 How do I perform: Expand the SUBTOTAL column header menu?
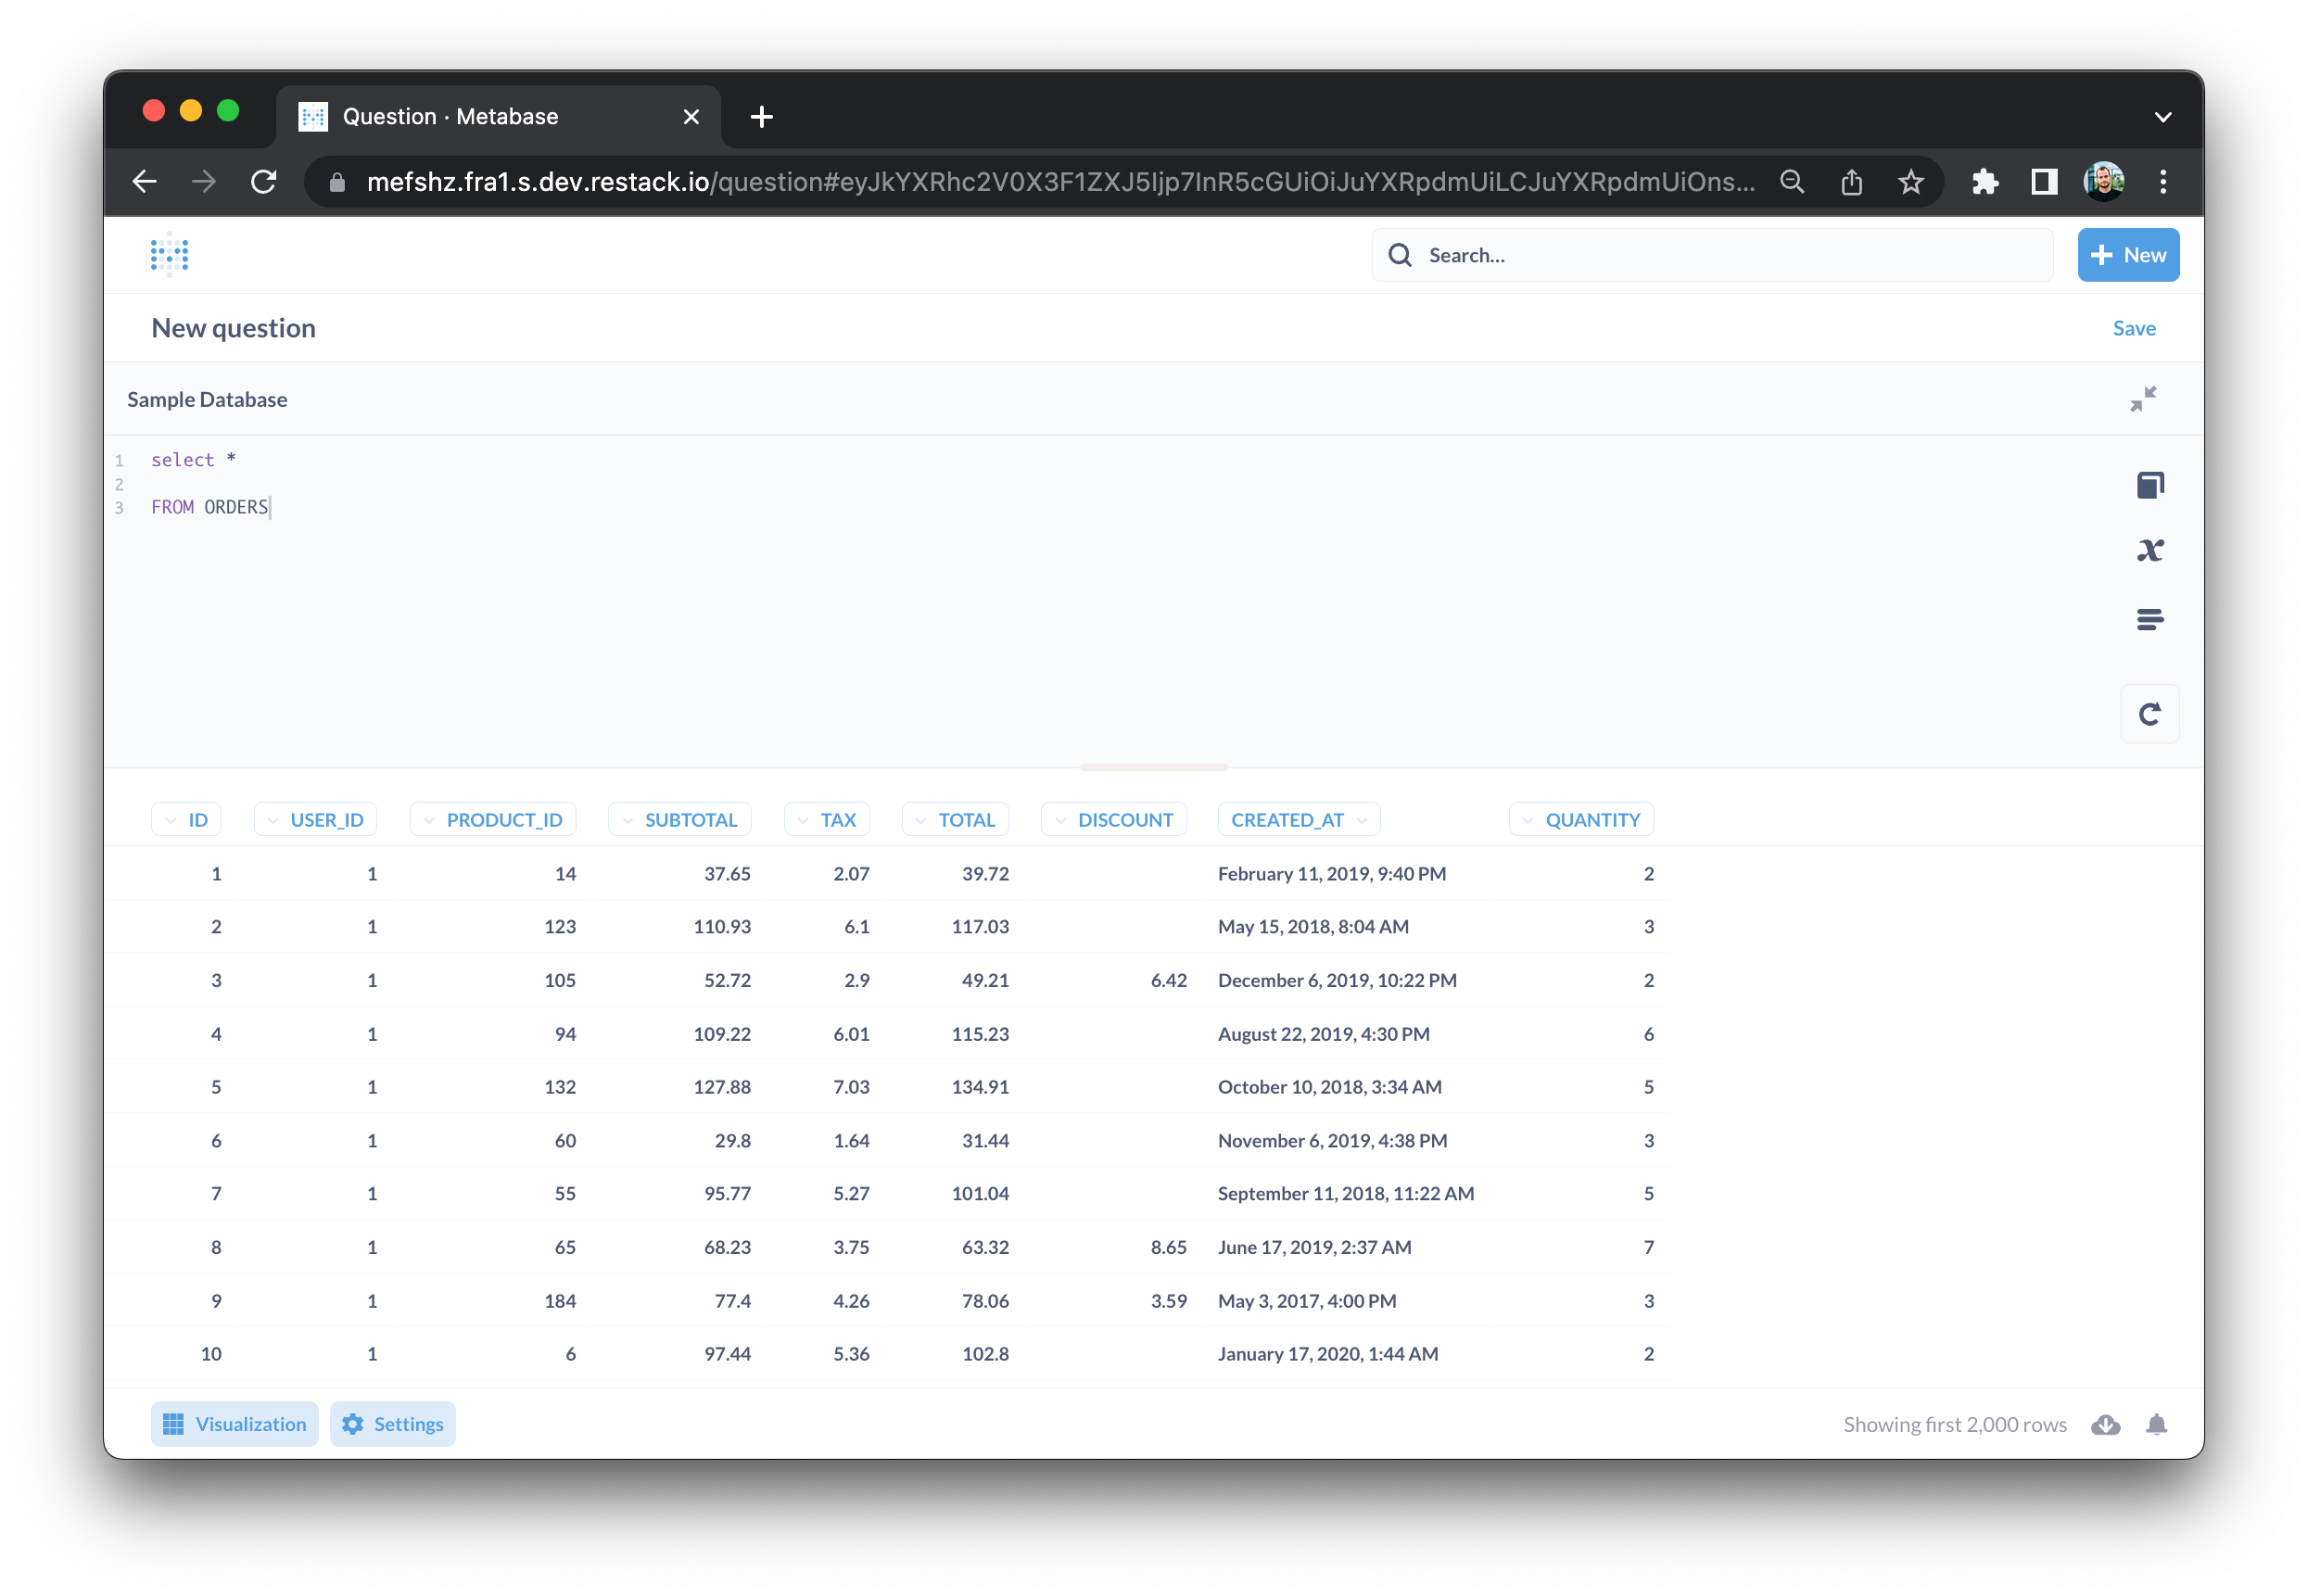tap(679, 819)
